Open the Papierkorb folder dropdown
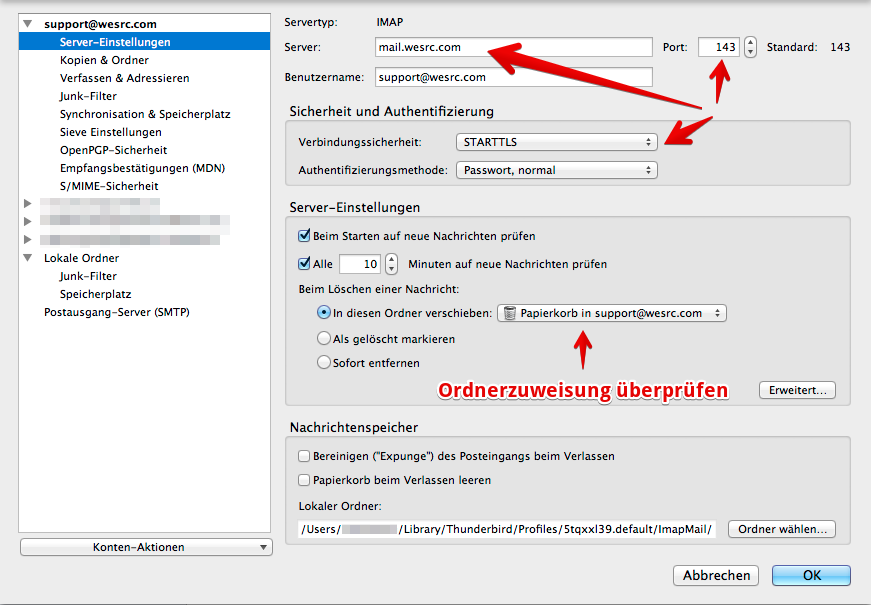The height and width of the screenshot is (605, 871). click(612, 313)
